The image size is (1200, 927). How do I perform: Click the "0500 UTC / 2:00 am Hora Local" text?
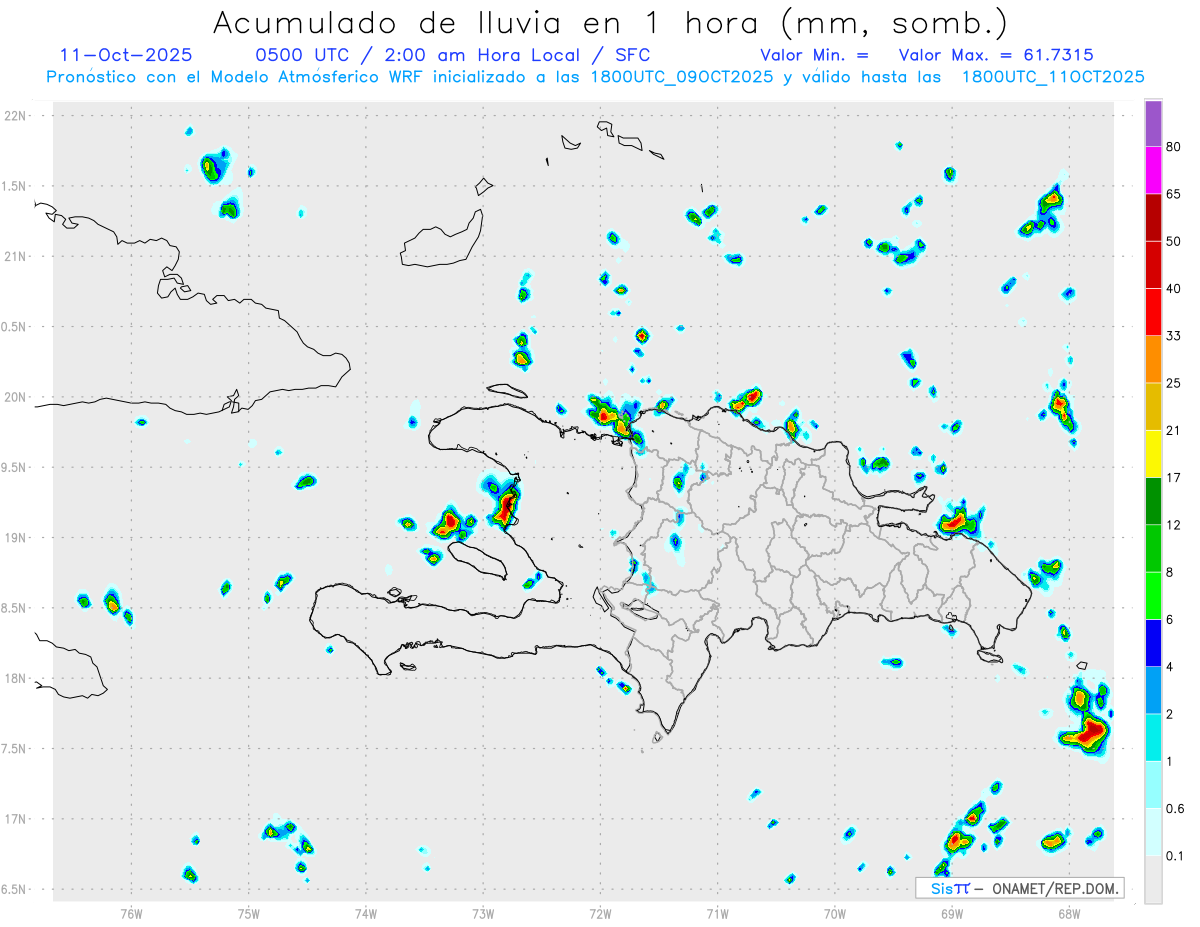(421, 55)
